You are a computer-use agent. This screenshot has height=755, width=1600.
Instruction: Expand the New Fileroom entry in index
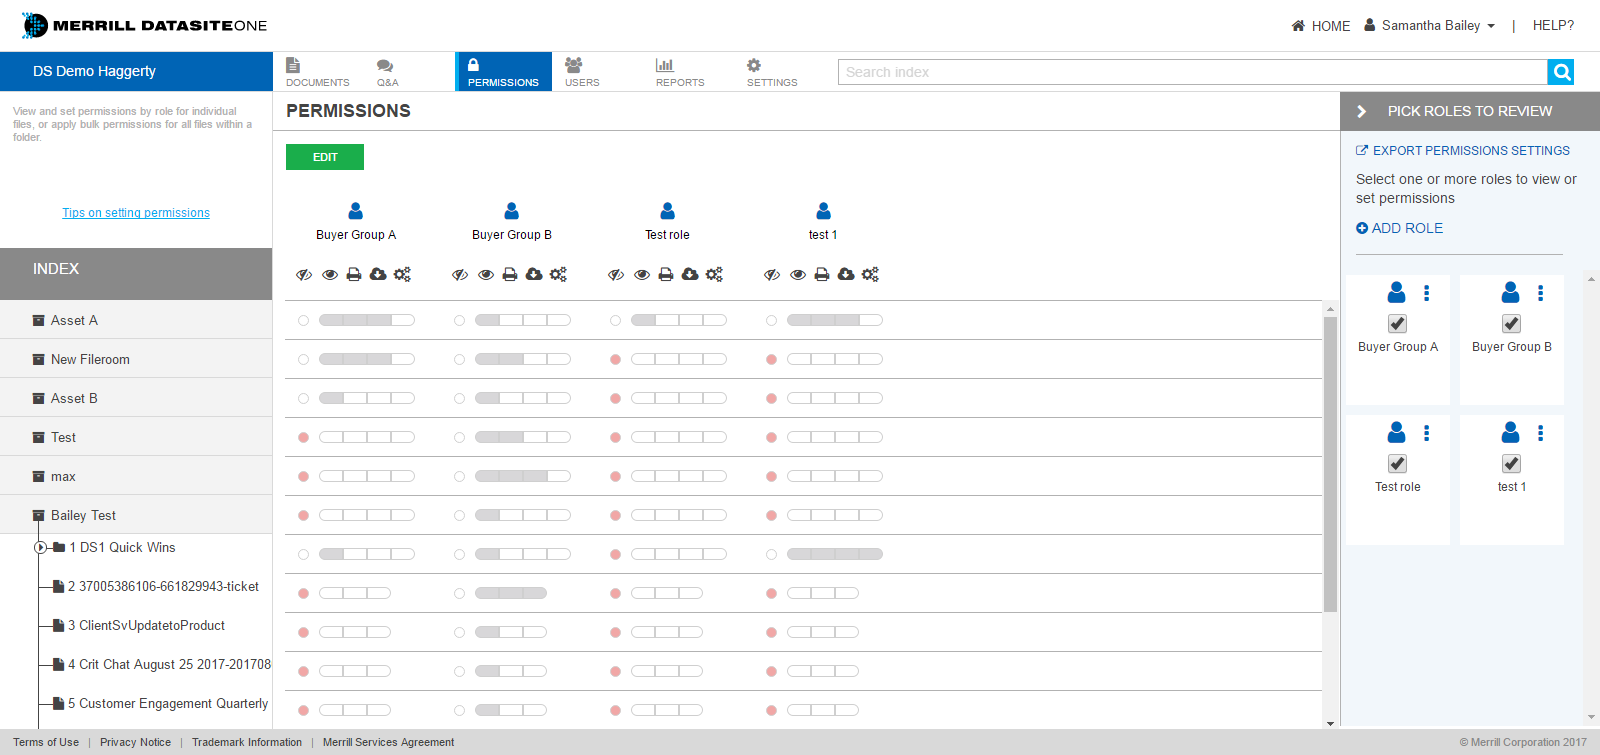(136, 360)
